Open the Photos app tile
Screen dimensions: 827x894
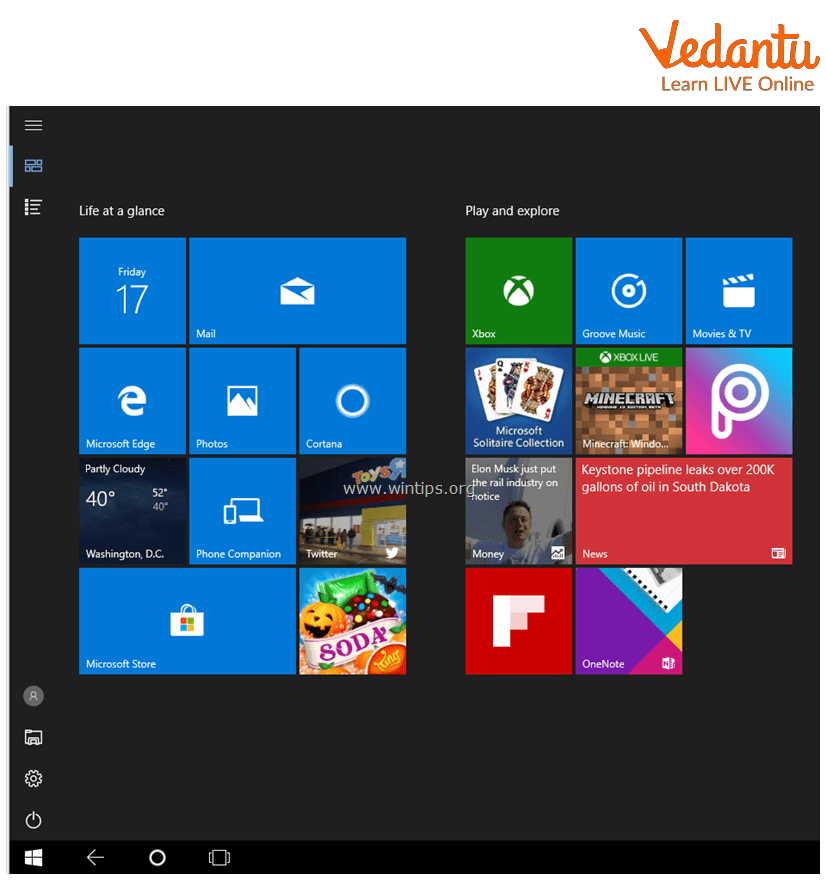click(x=242, y=401)
